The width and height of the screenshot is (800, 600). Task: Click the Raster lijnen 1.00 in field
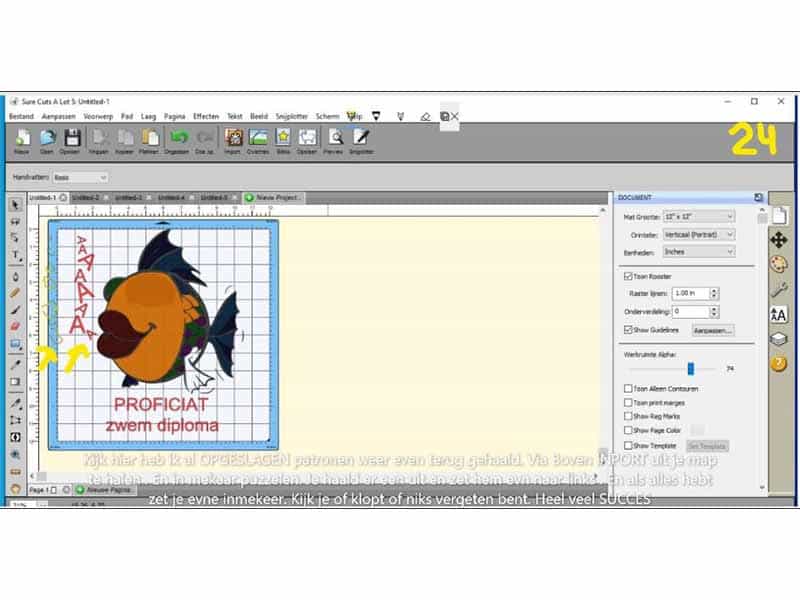691,293
